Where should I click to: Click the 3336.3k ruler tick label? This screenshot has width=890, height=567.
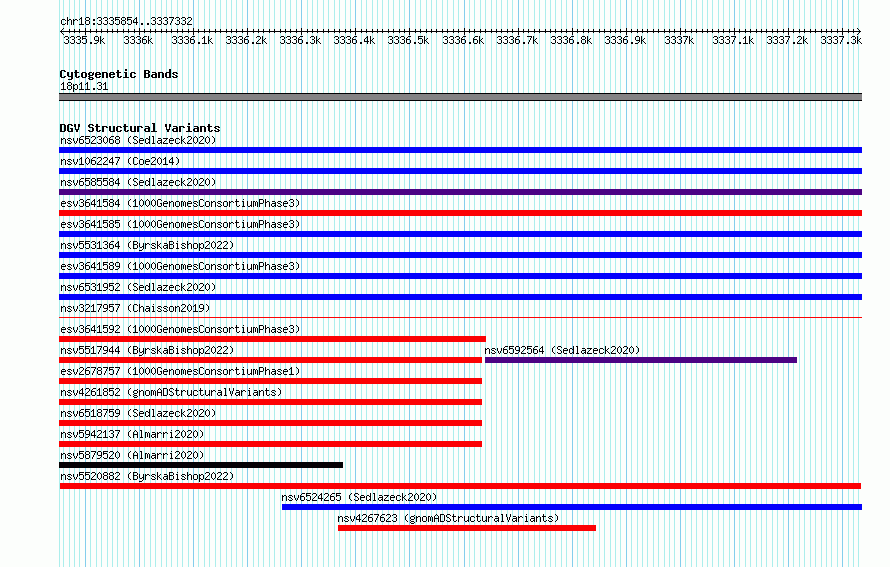pos(300,40)
